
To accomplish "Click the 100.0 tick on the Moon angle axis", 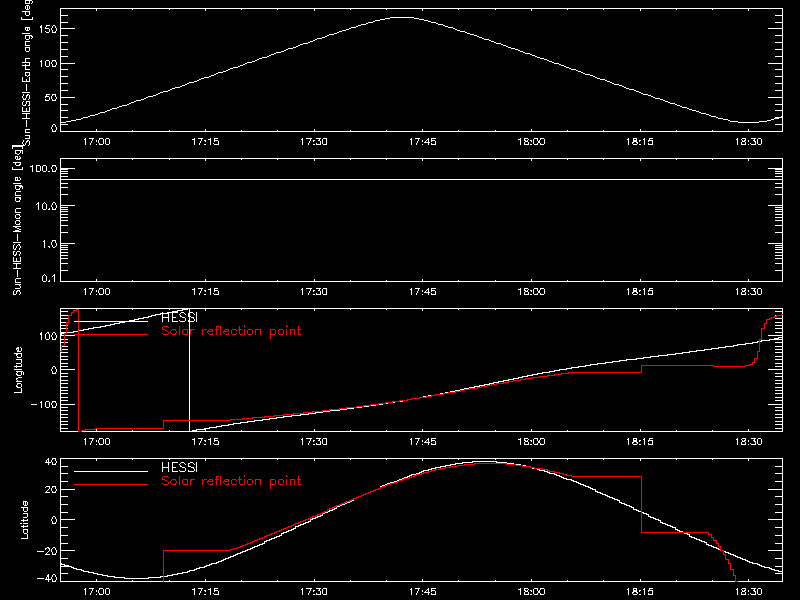I will pos(43,168).
